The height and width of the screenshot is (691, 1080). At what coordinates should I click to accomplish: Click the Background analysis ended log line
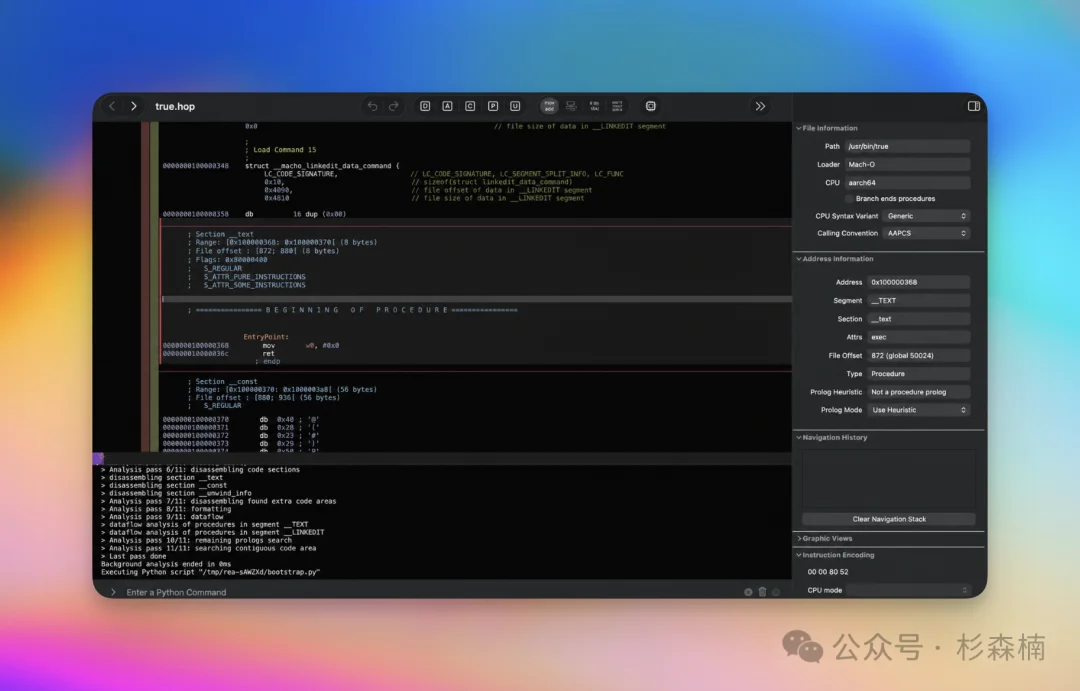click(166, 564)
